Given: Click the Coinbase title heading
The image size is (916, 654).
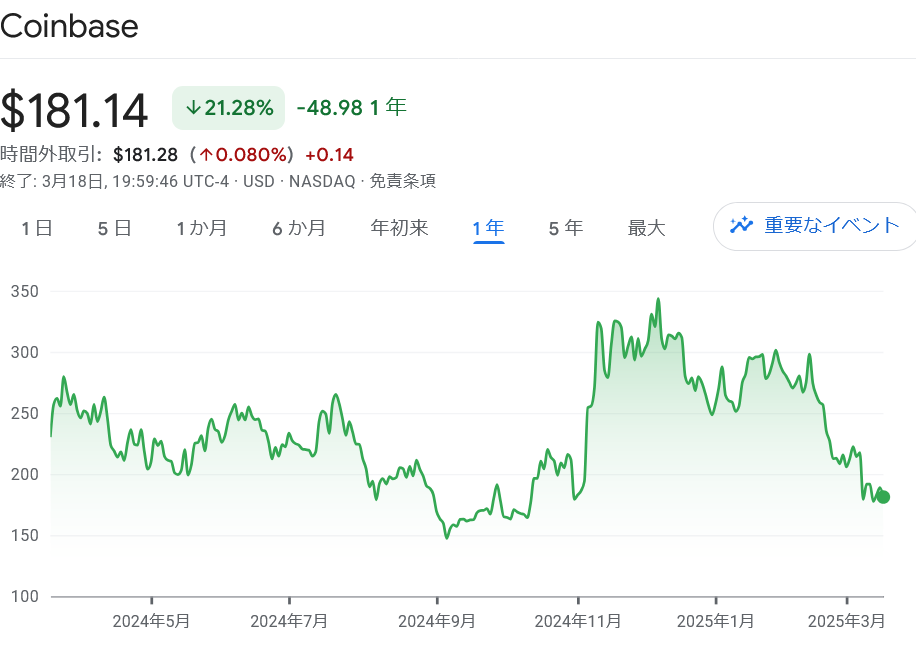Looking at the screenshot, I should [x=69, y=27].
